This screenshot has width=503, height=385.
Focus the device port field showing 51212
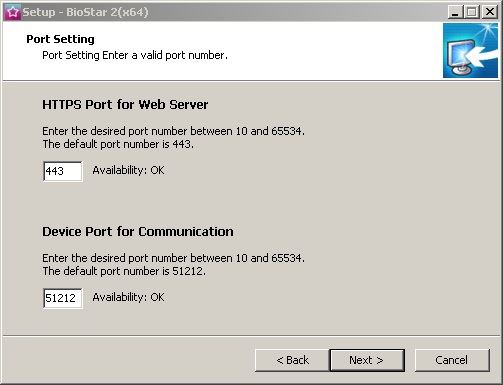click(x=63, y=298)
